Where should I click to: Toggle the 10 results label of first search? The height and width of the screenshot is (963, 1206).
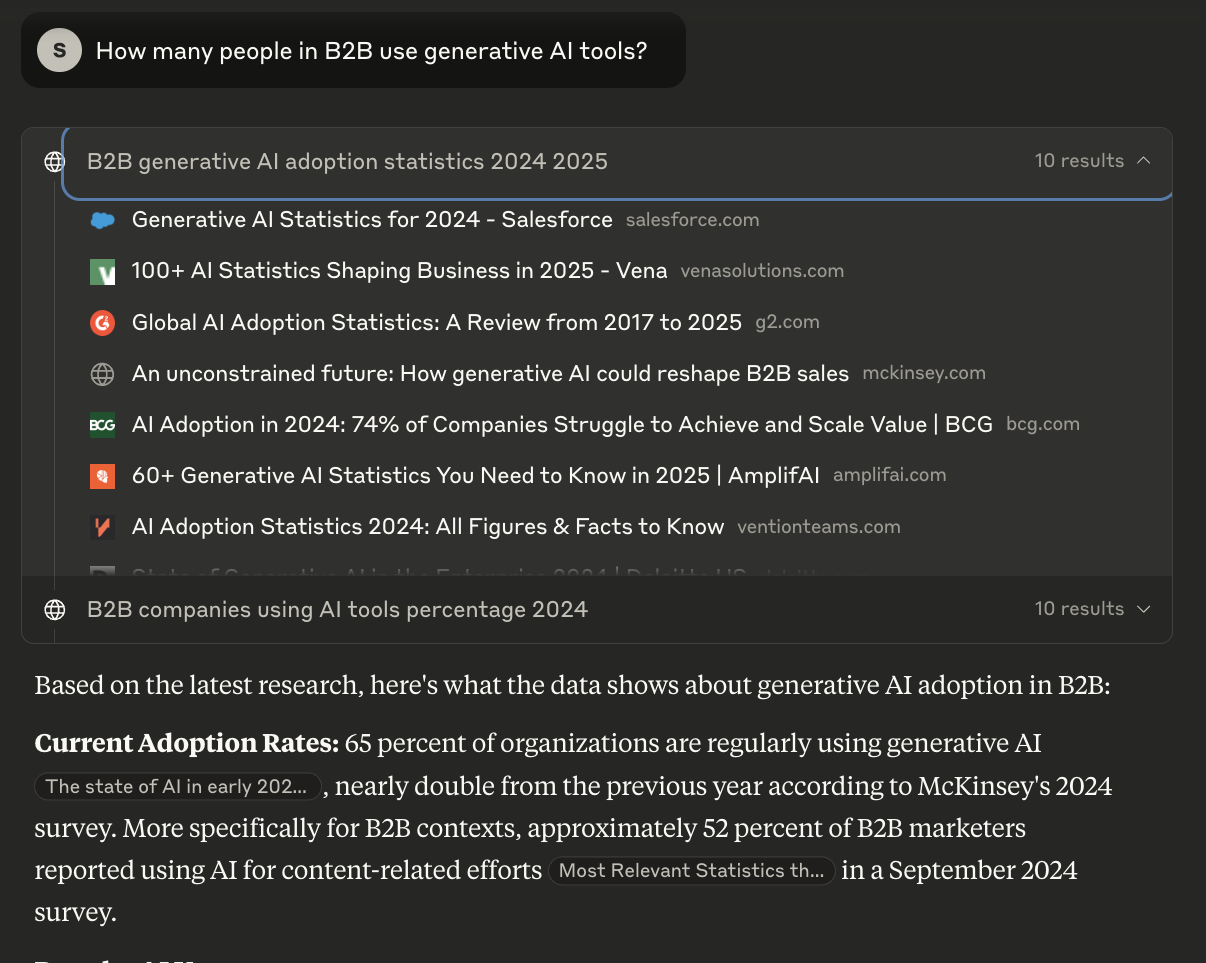coord(1079,161)
